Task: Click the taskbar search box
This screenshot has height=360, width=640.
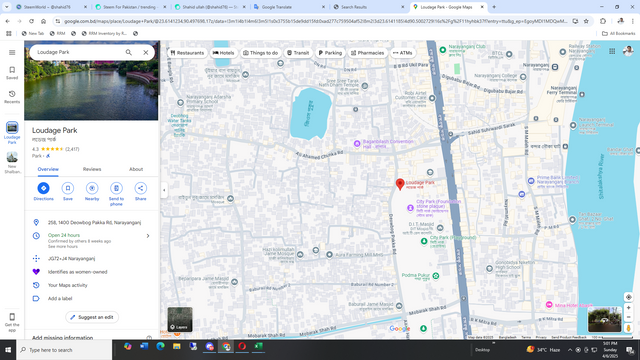Action: 64,350
